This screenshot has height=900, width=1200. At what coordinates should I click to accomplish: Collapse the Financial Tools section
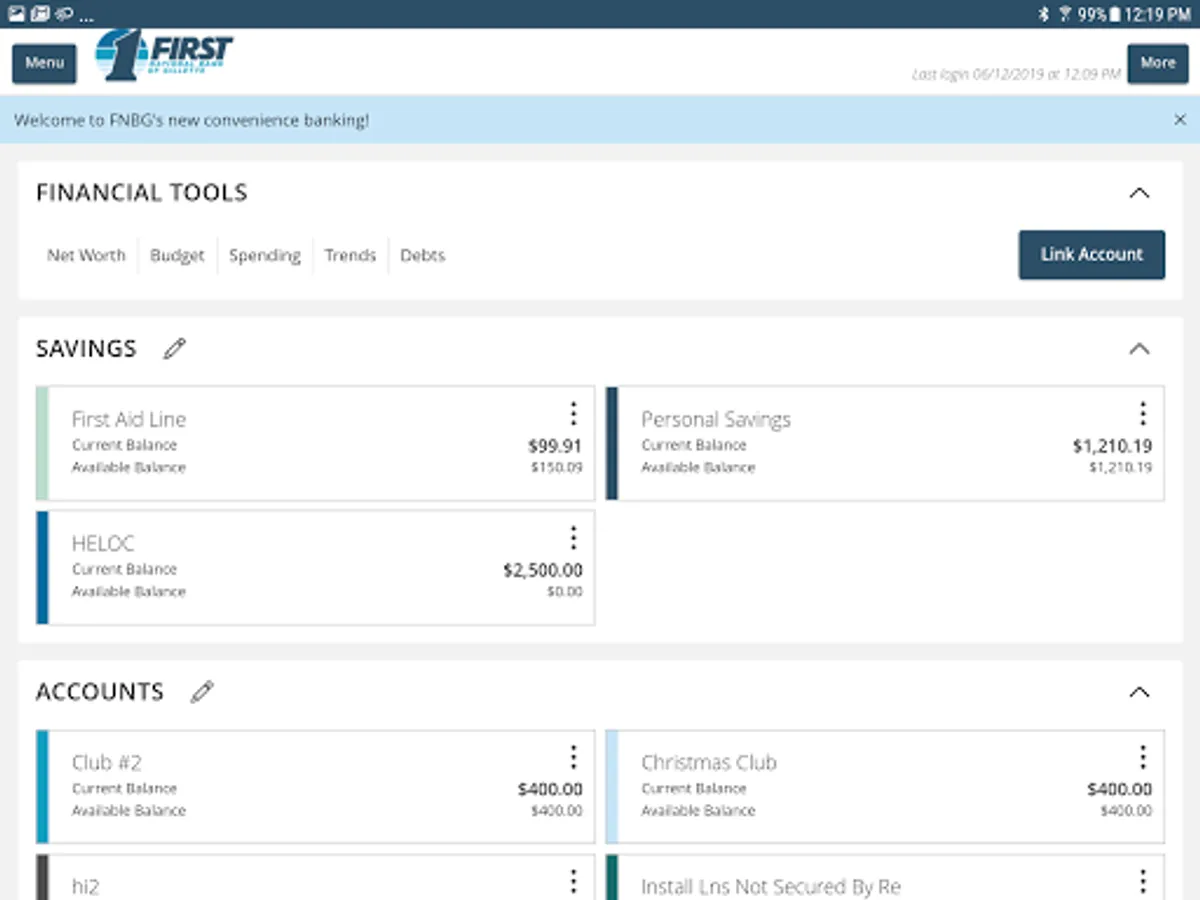tap(1139, 193)
